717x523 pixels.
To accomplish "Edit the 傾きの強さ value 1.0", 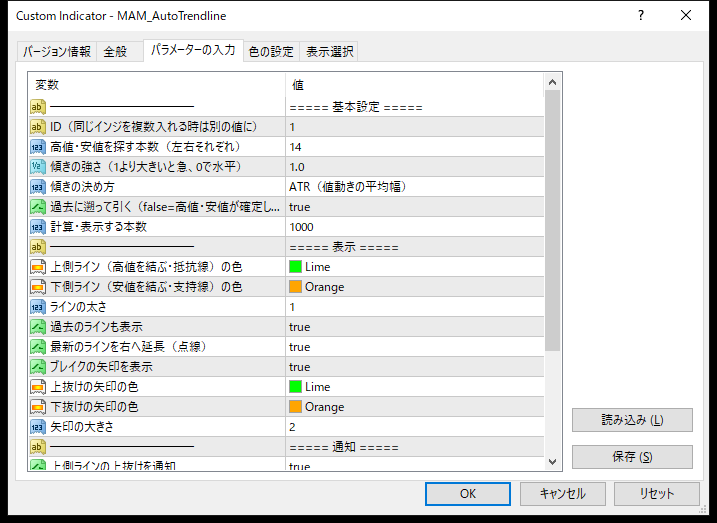I will (415, 167).
